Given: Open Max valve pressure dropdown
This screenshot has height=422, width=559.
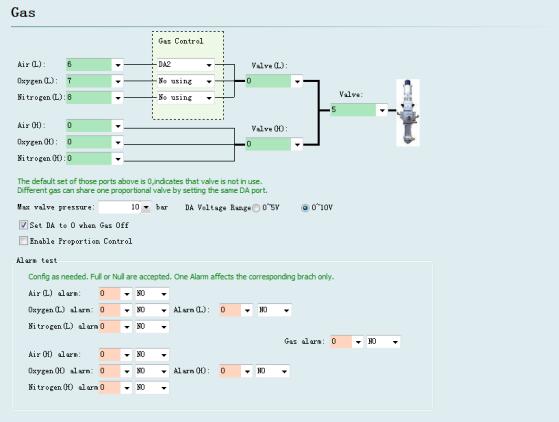Looking at the screenshot, I should [x=146, y=207].
